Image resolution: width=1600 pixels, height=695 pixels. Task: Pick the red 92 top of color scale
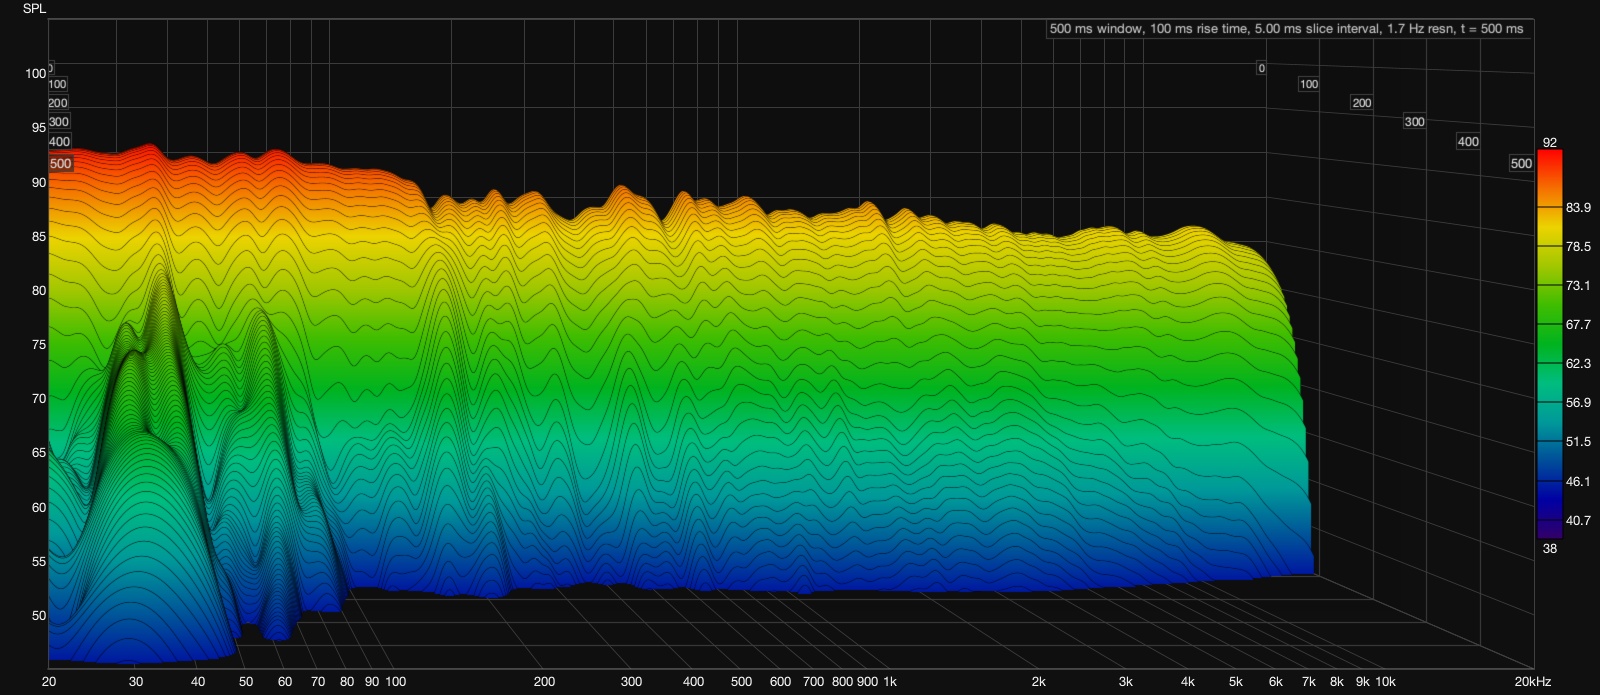coord(1549,143)
